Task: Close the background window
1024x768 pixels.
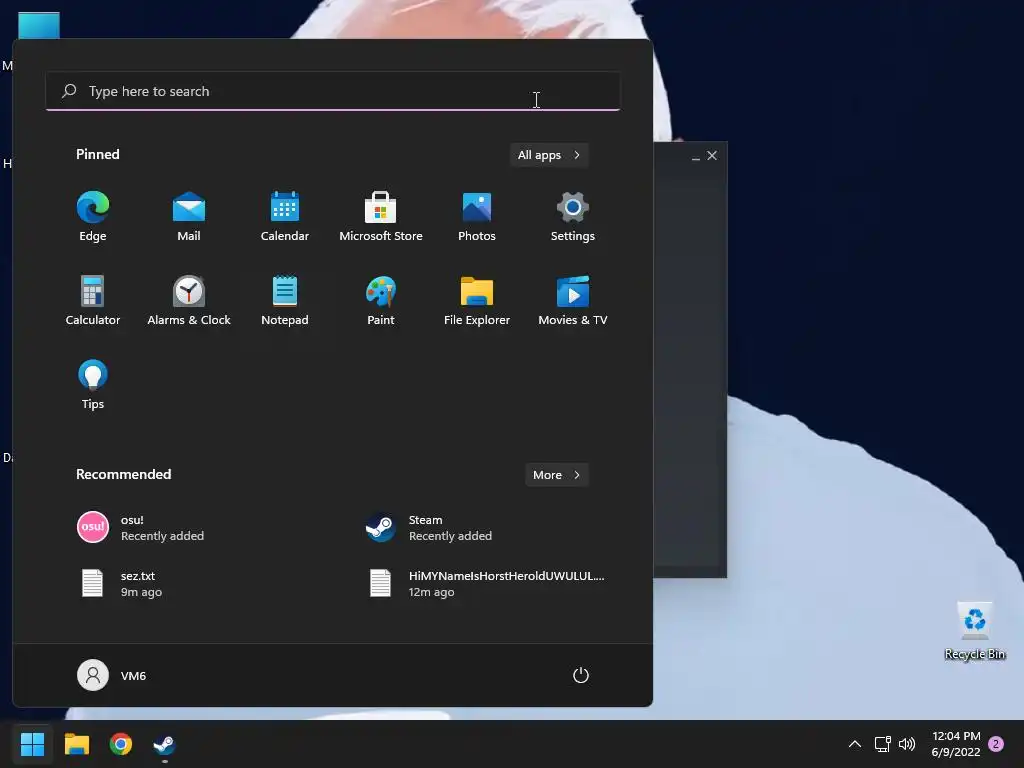Action: click(712, 155)
